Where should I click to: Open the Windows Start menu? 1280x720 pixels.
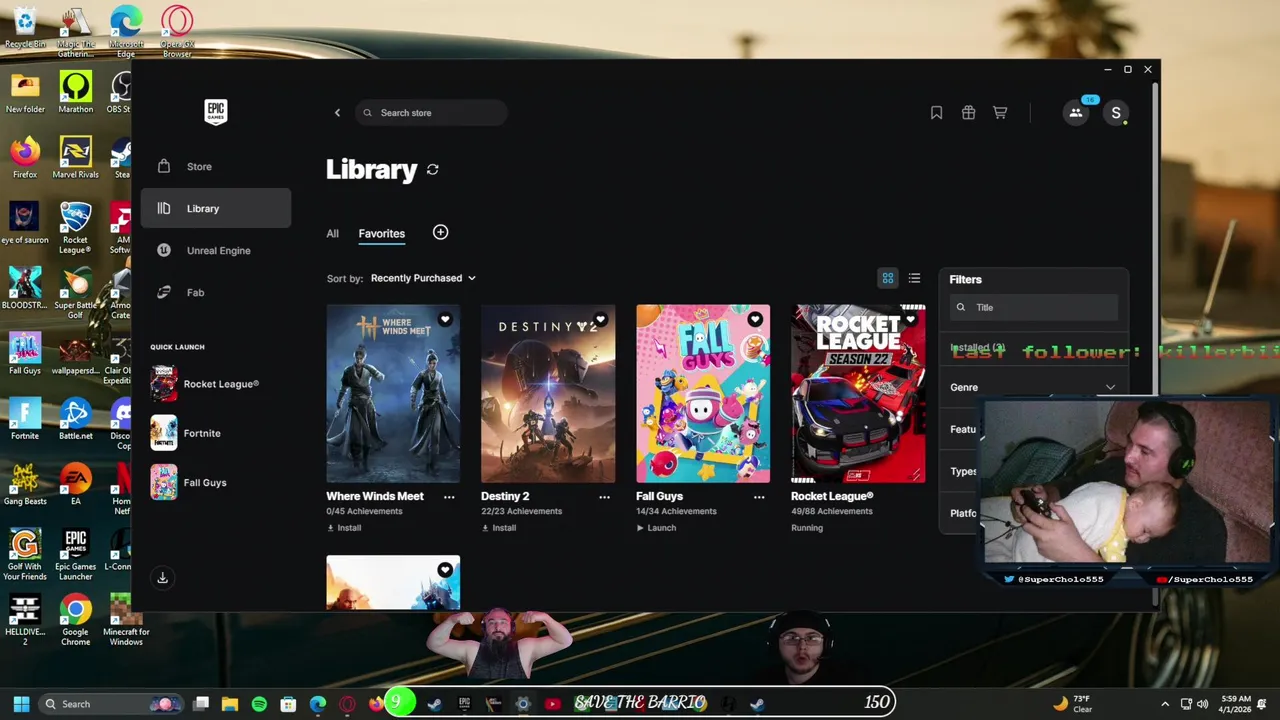click(x=21, y=704)
